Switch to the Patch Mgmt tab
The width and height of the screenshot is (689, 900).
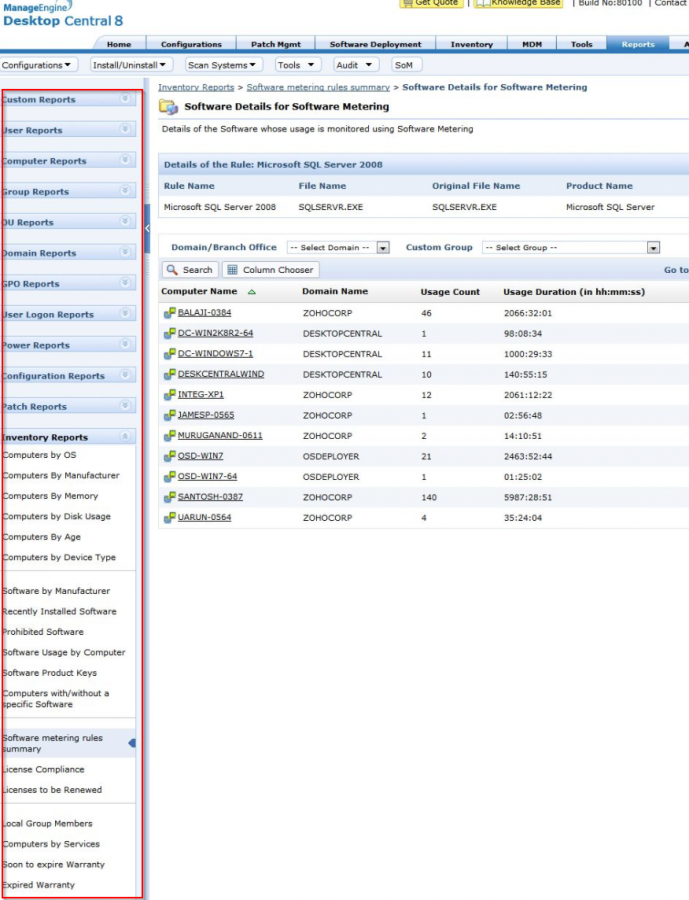(276, 44)
